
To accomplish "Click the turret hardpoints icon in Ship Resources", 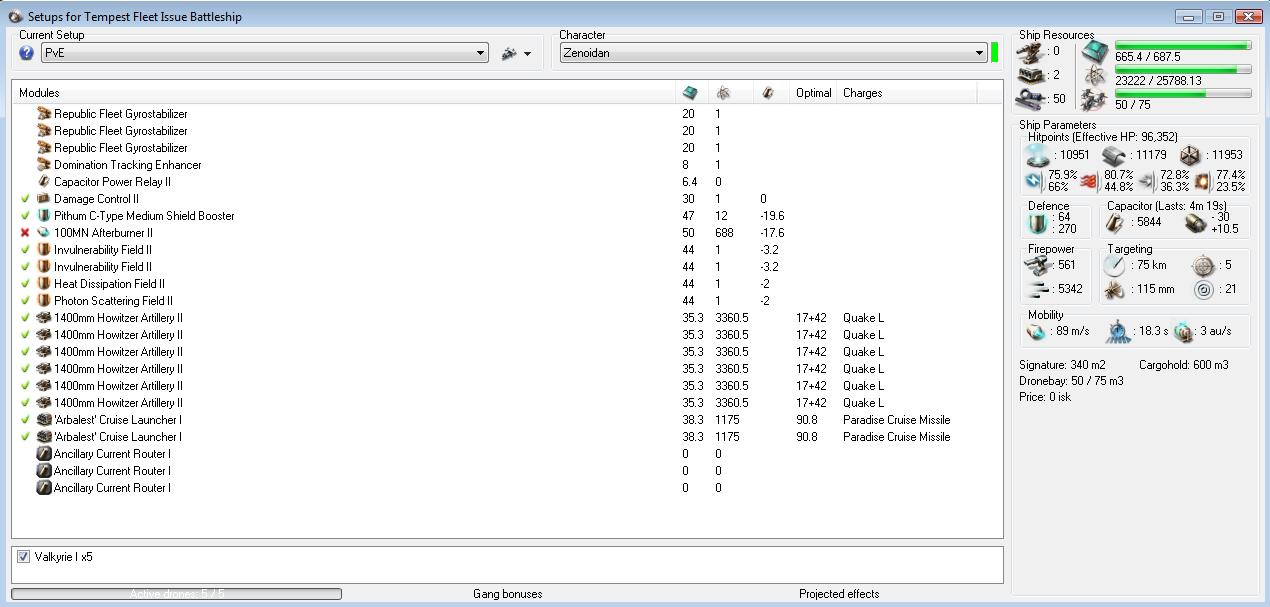I will 1030,51.
